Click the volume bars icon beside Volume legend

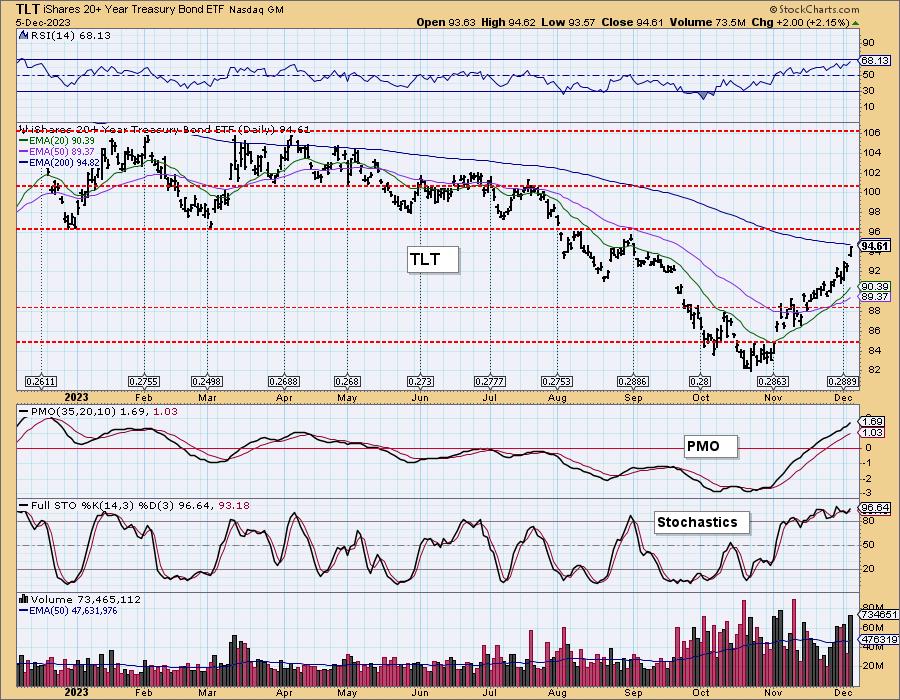24,598
